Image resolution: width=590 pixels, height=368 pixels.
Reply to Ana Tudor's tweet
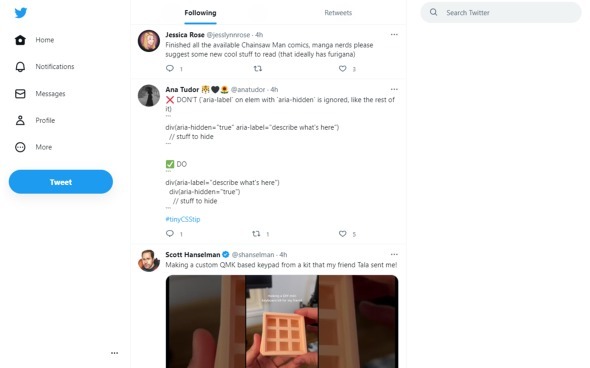(170, 234)
